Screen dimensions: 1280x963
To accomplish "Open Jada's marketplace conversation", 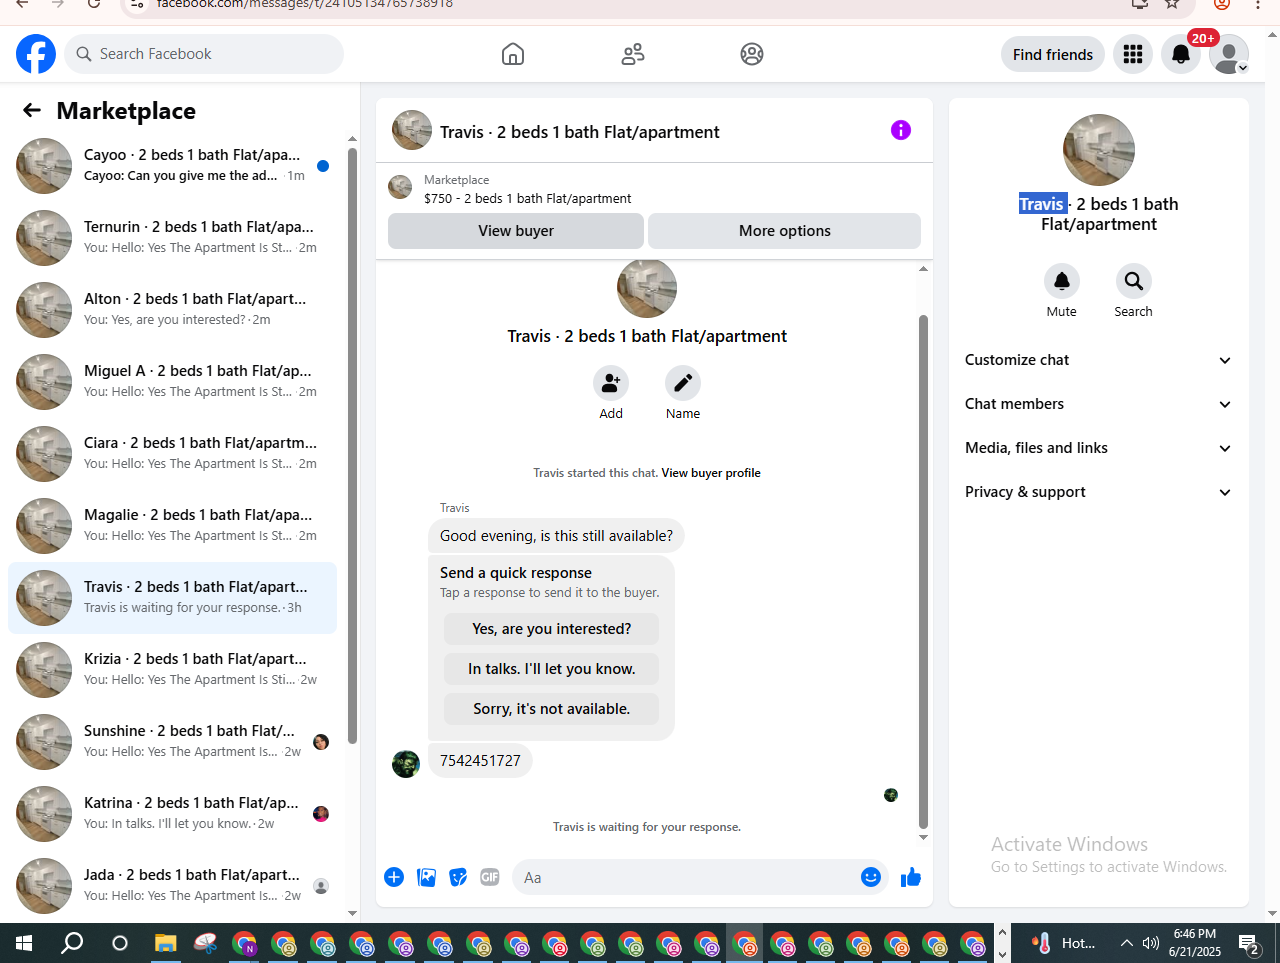I will coord(172,886).
